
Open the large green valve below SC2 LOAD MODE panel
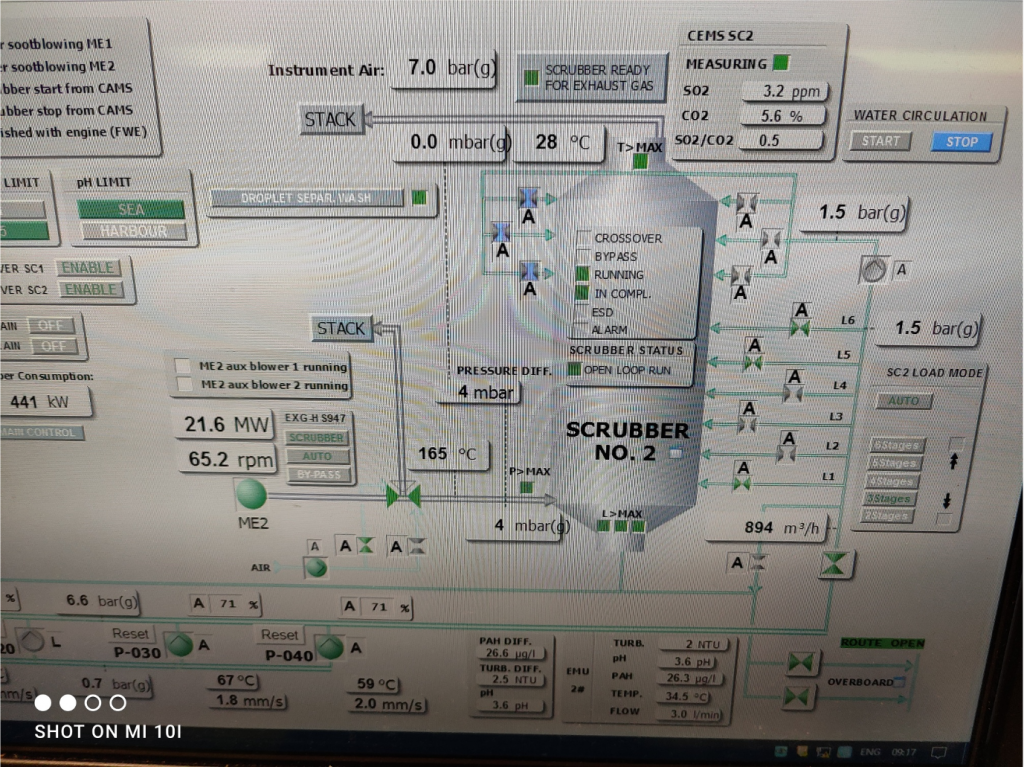pos(835,564)
